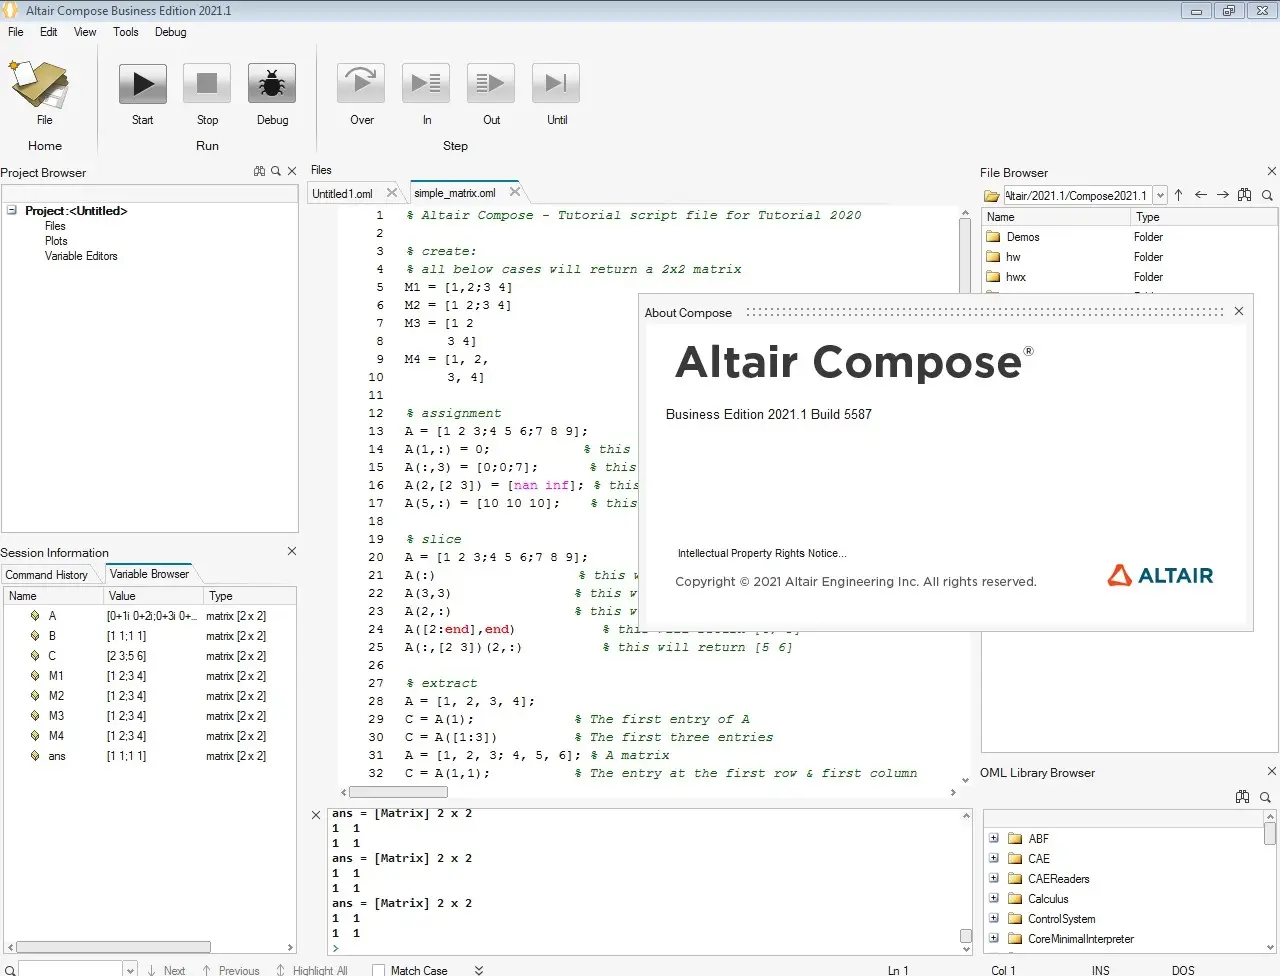Click the Debug bug icon
This screenshot has height=976, width=1280.
point(272,84)
